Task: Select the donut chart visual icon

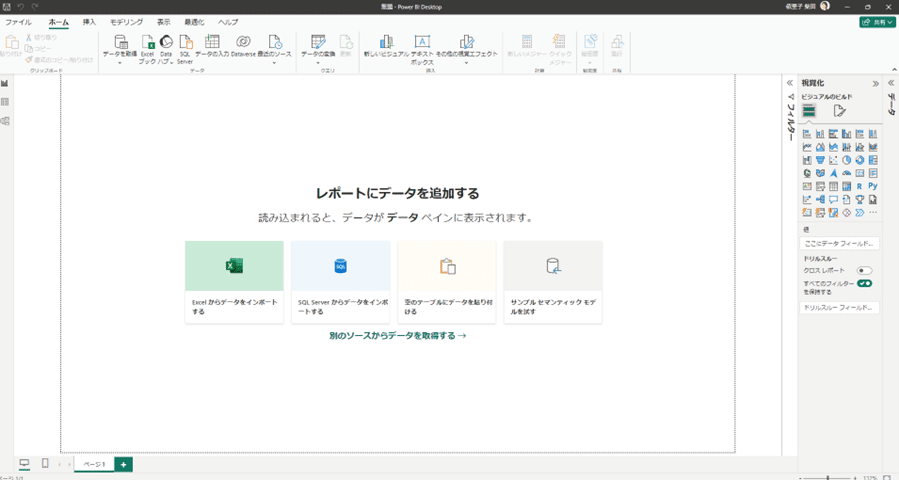Action: coord(859,160)
